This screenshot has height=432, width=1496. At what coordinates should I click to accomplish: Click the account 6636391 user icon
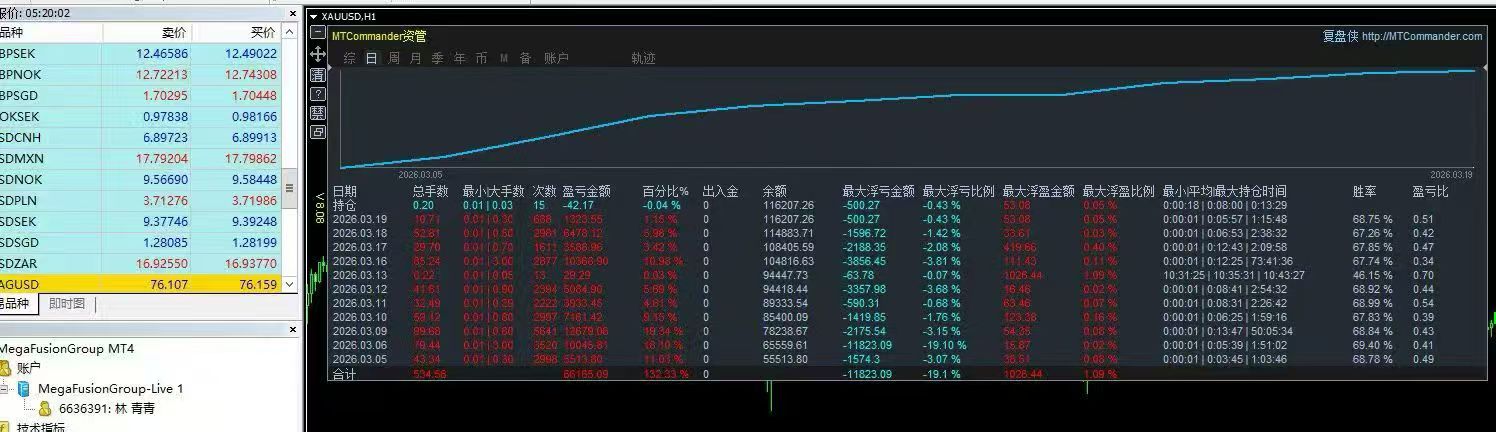point(45,408)
